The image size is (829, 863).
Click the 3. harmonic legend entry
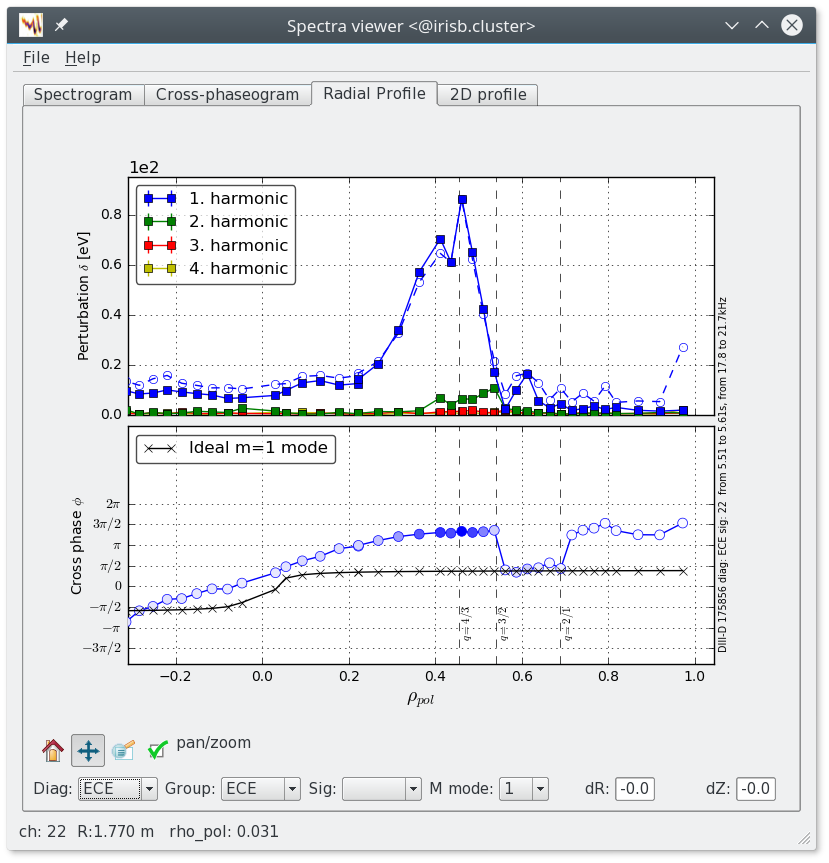216,245
